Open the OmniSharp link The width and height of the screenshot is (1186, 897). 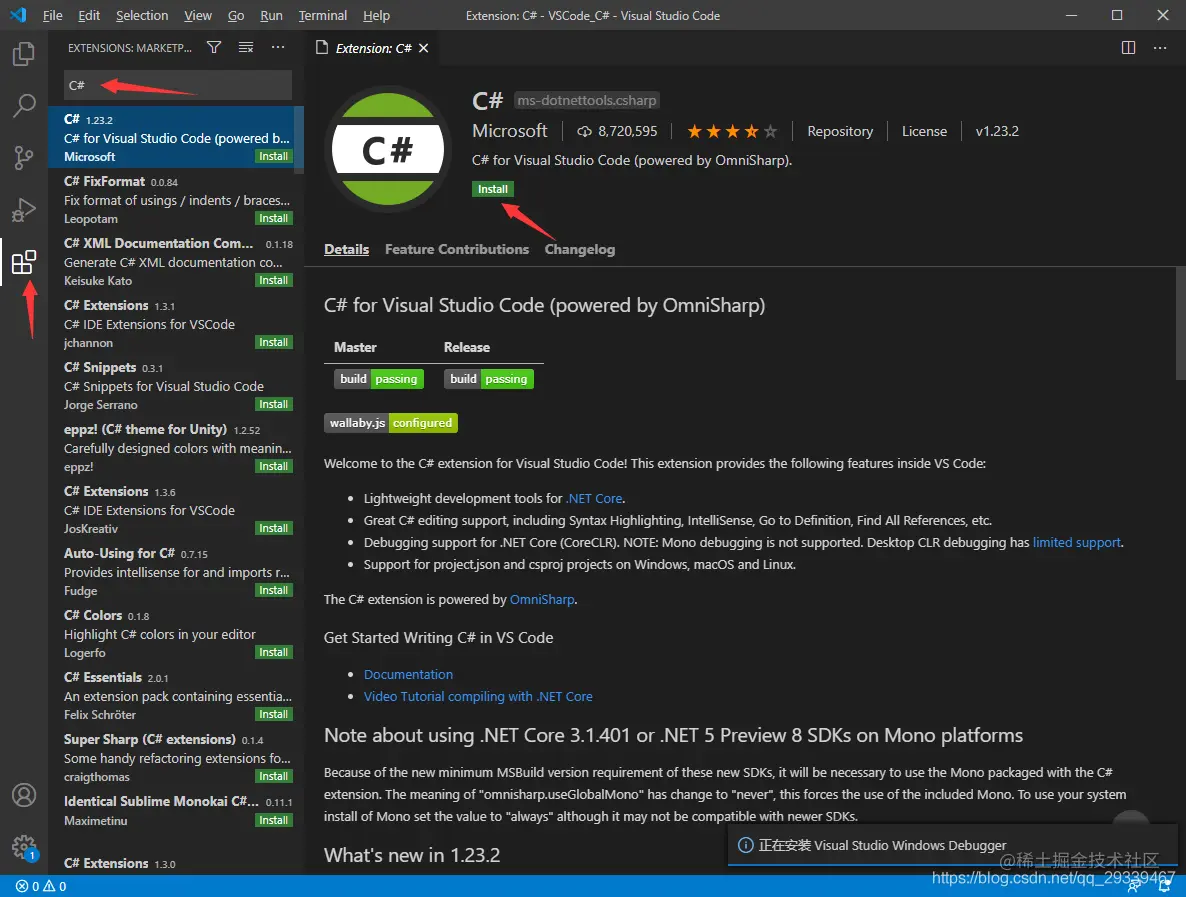pyautogui.click(x=542, y=599)
